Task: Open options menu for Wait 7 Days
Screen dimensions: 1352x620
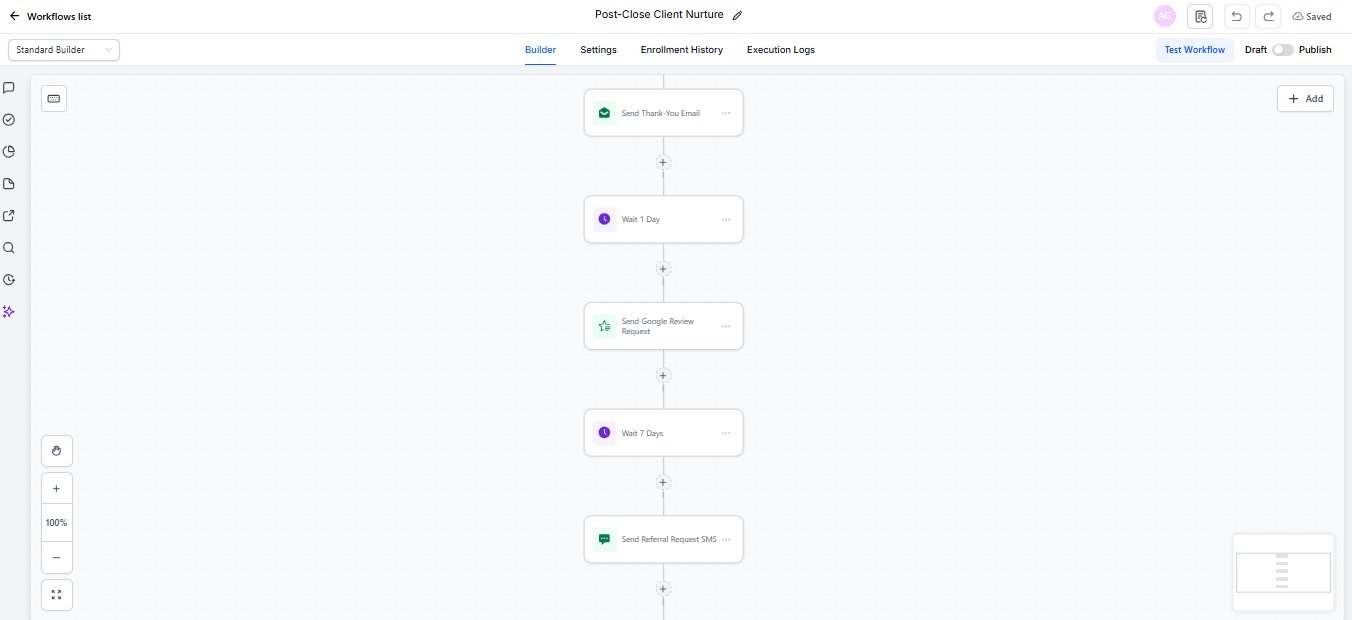Action: [726, 433]
